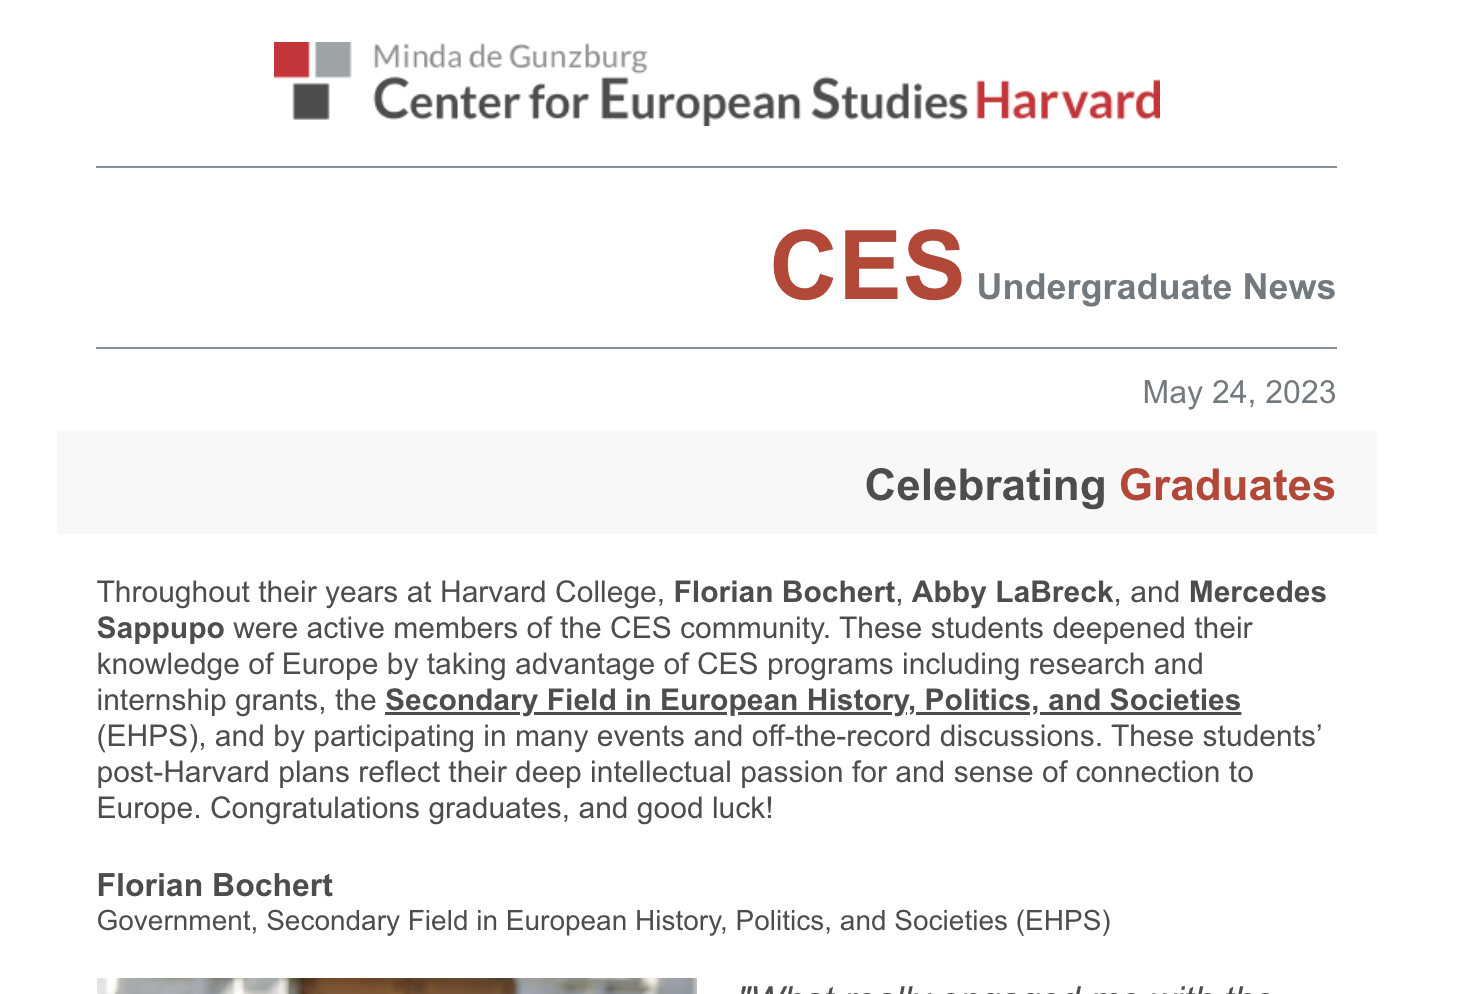Click the italic quote beginning What really
This screenshot has width=1475, height=994.
1005,988
